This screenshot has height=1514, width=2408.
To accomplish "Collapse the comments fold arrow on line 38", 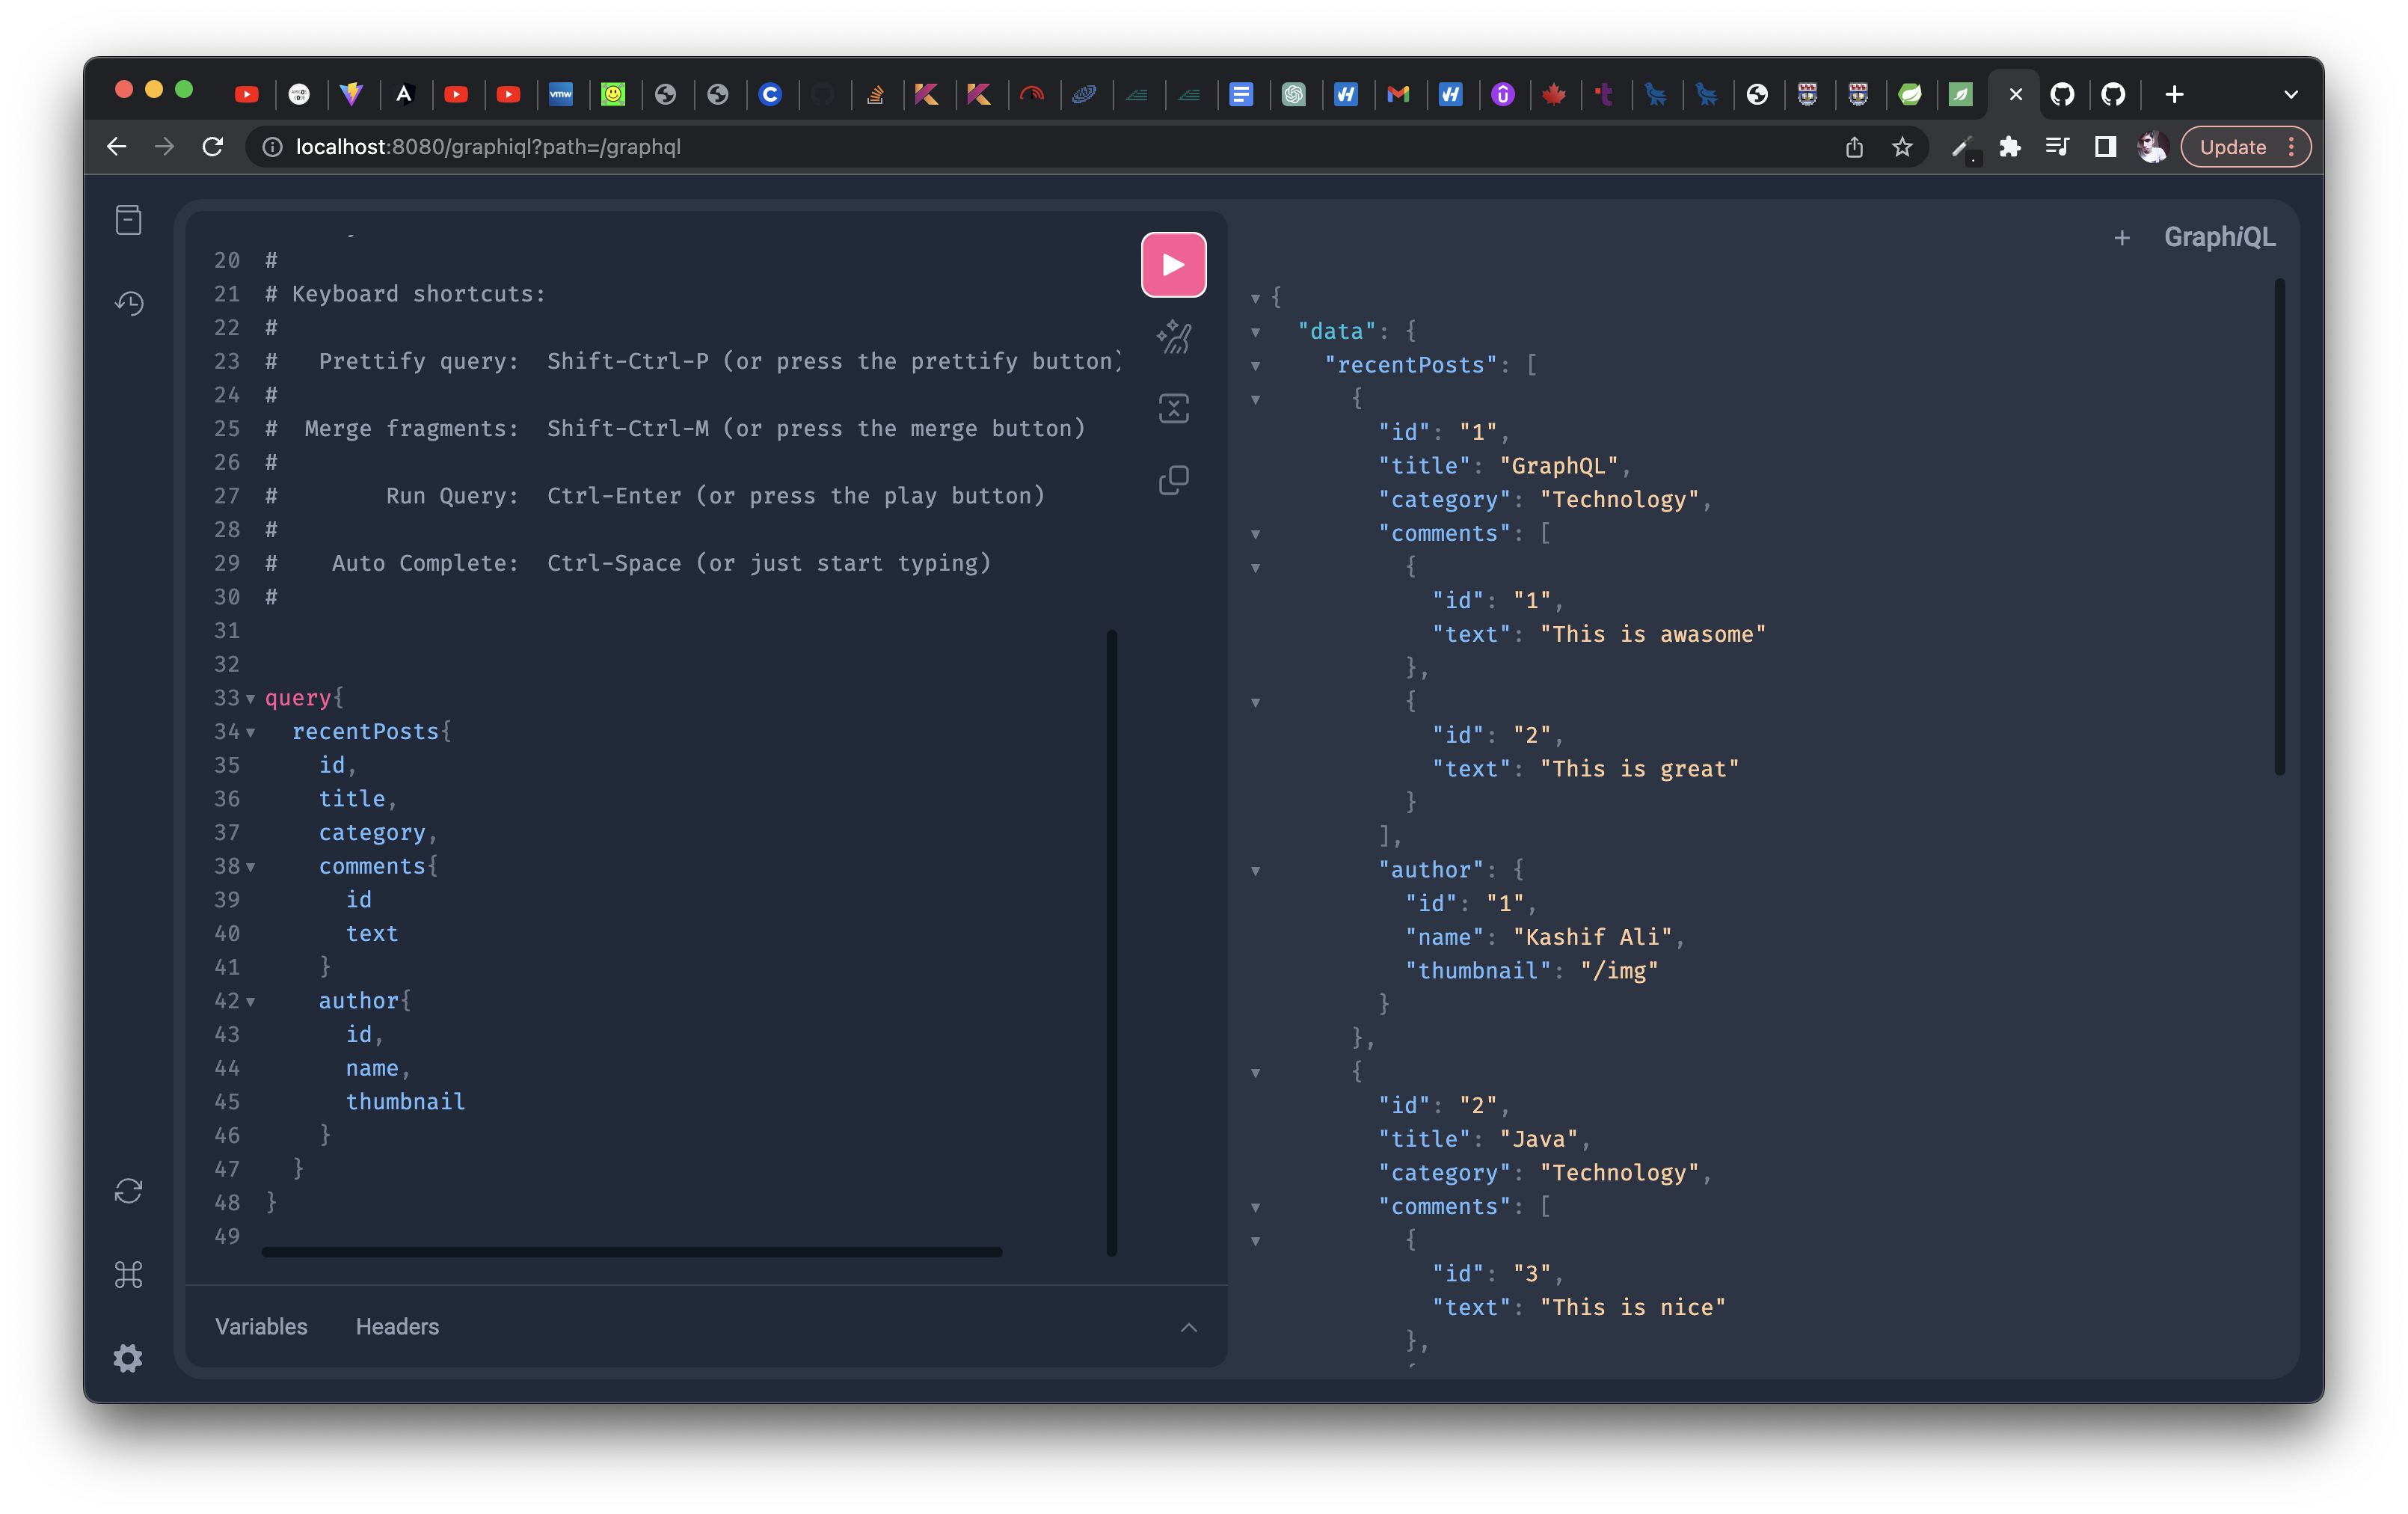I will (252, 867).
